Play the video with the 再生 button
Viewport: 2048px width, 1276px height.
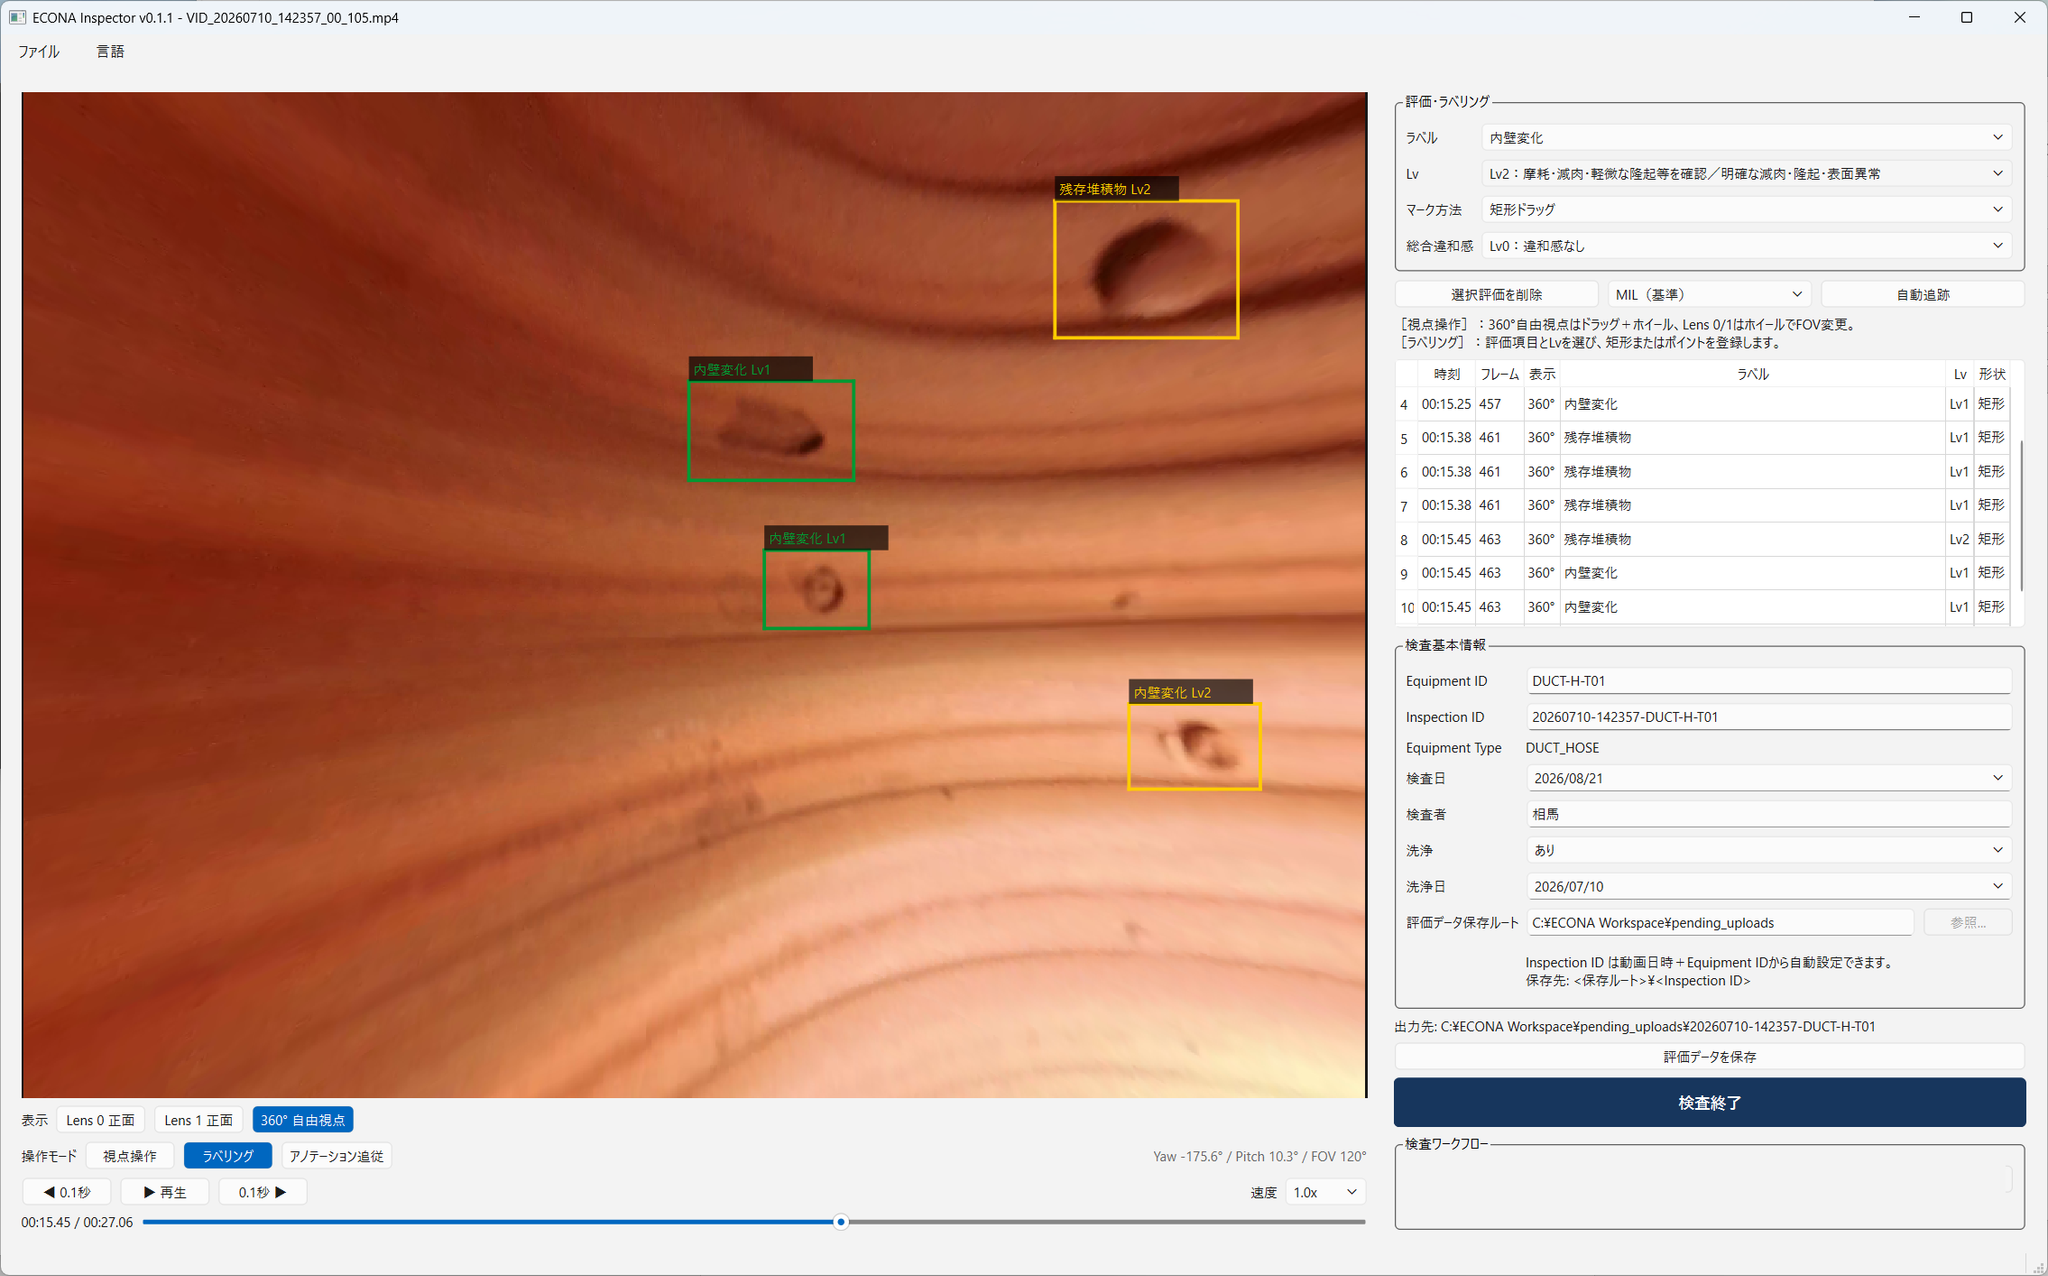pos(165,1192)
